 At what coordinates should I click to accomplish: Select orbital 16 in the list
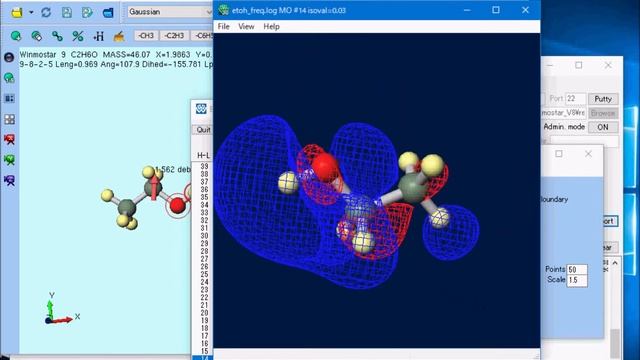pyautogui.click(x=204, y=343)
